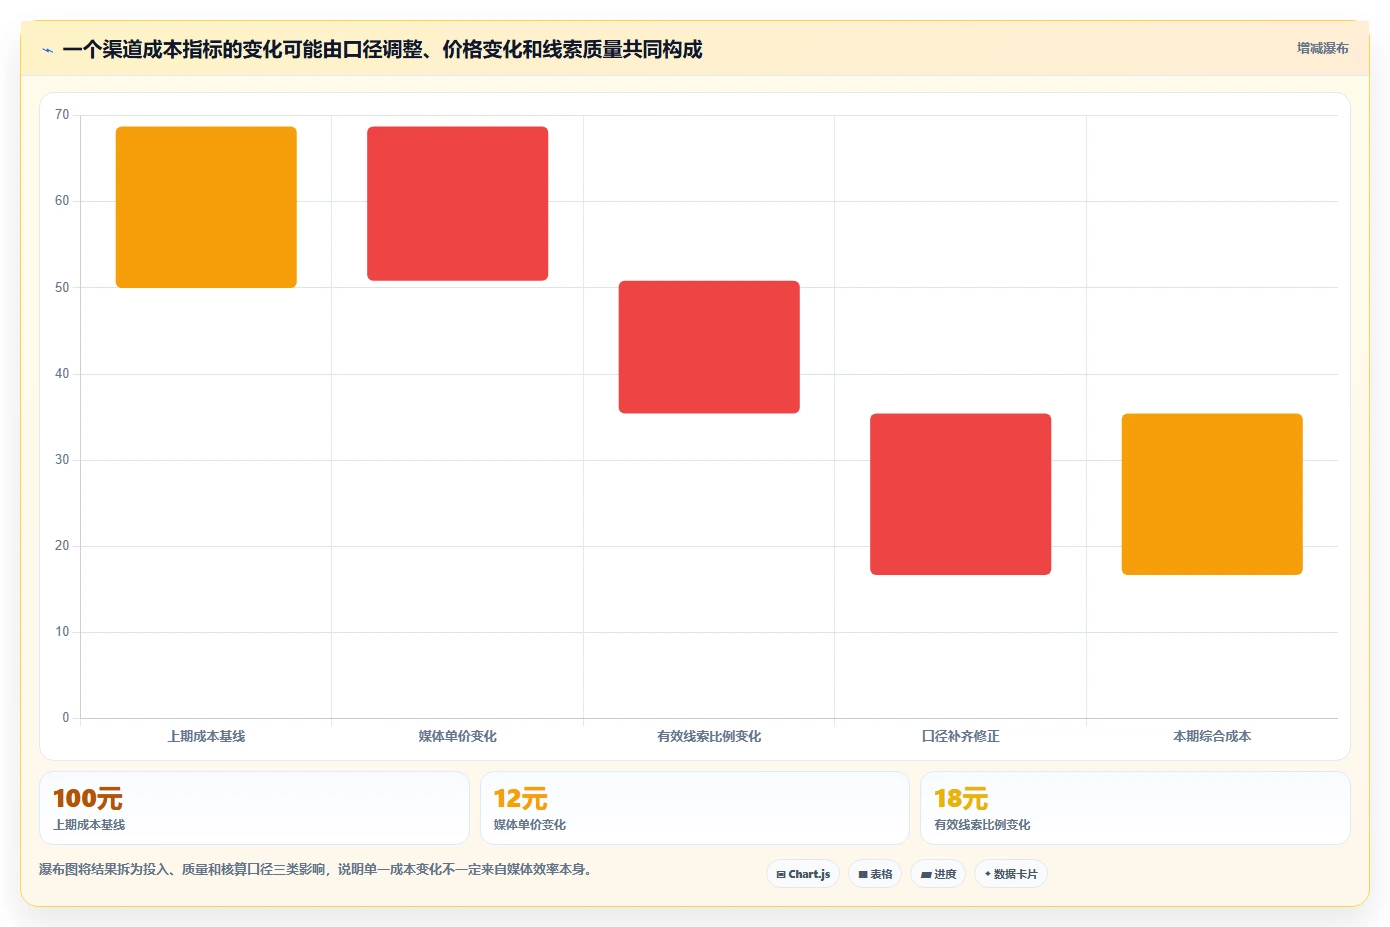Click the 增减瀑布 label in header
1390x927 pixels.
1322,48
